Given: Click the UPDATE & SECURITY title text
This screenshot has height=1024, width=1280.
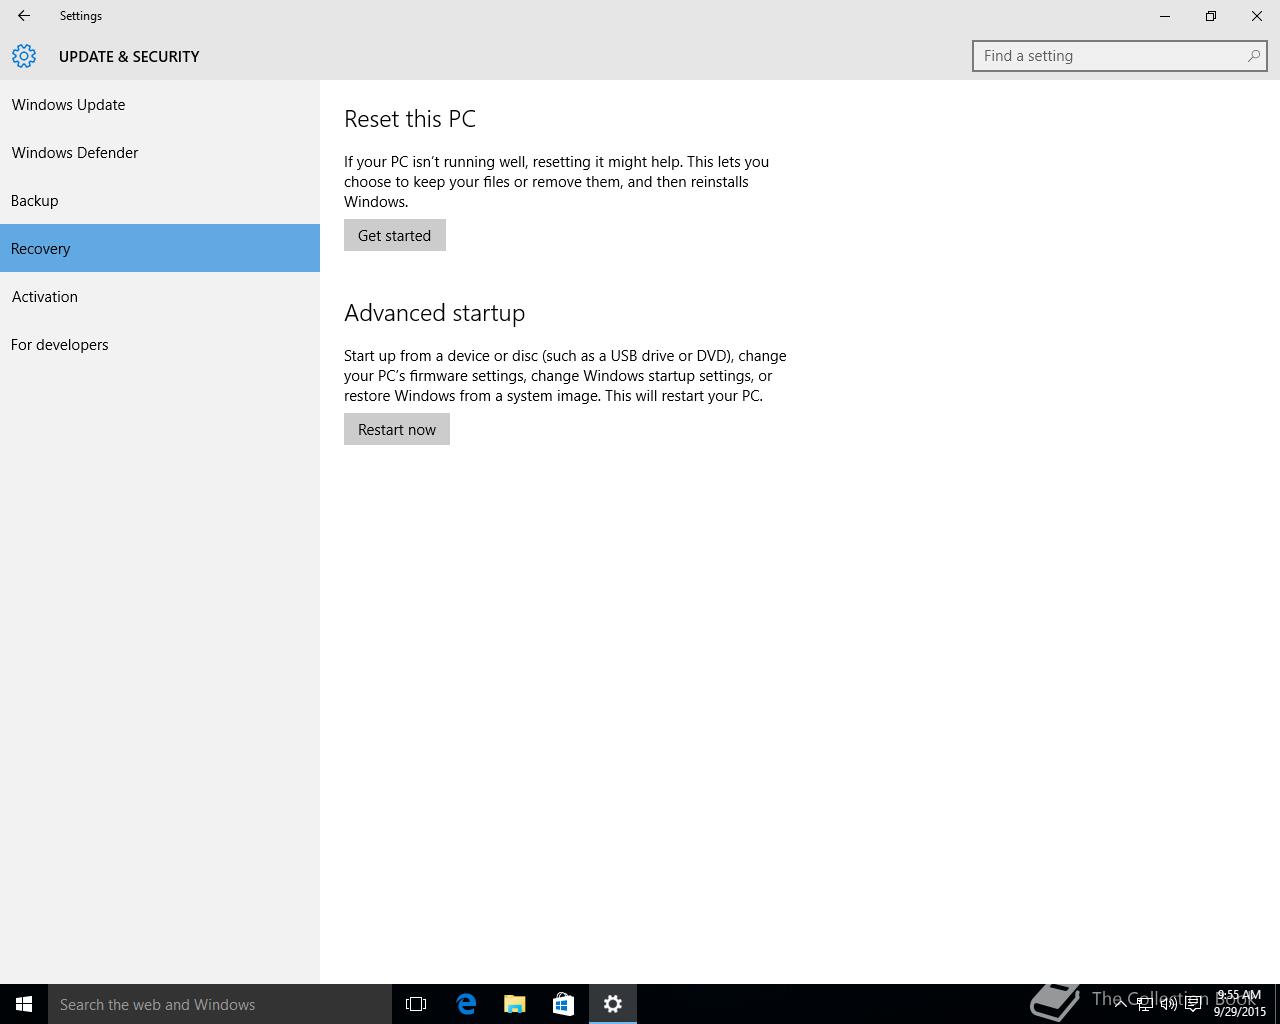Looking at the screenshot, I should pyautogui.click(x=129, y=57).
